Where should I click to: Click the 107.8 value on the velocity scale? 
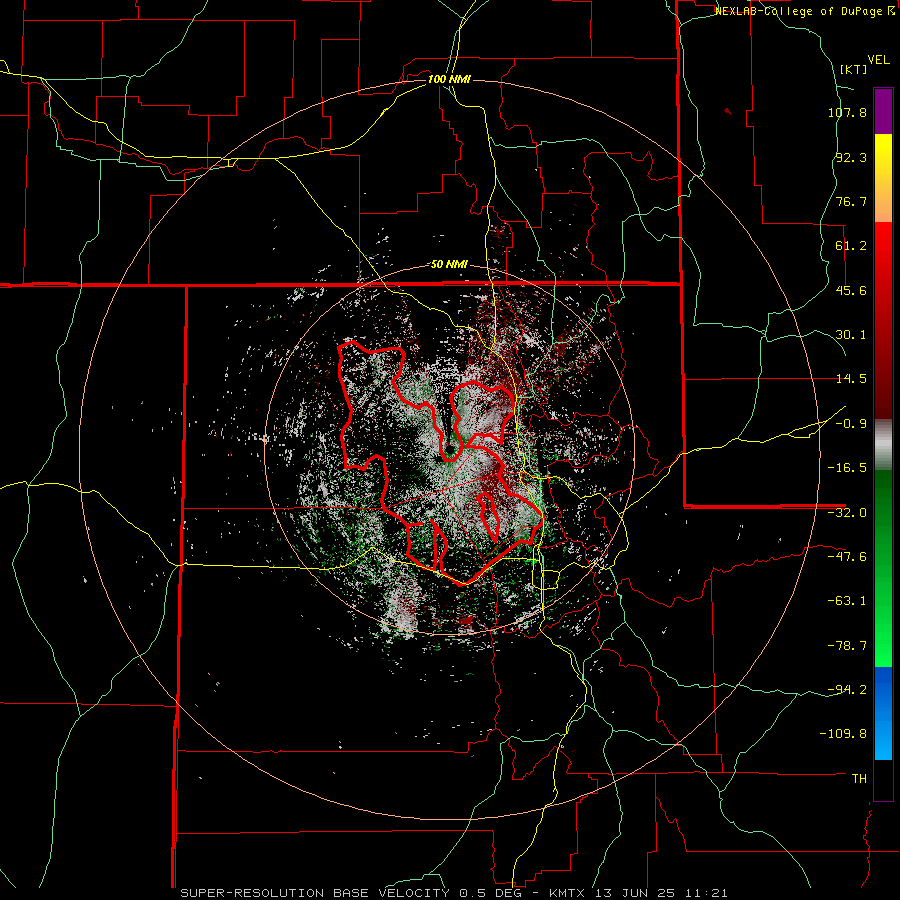(x=847, y=112)
